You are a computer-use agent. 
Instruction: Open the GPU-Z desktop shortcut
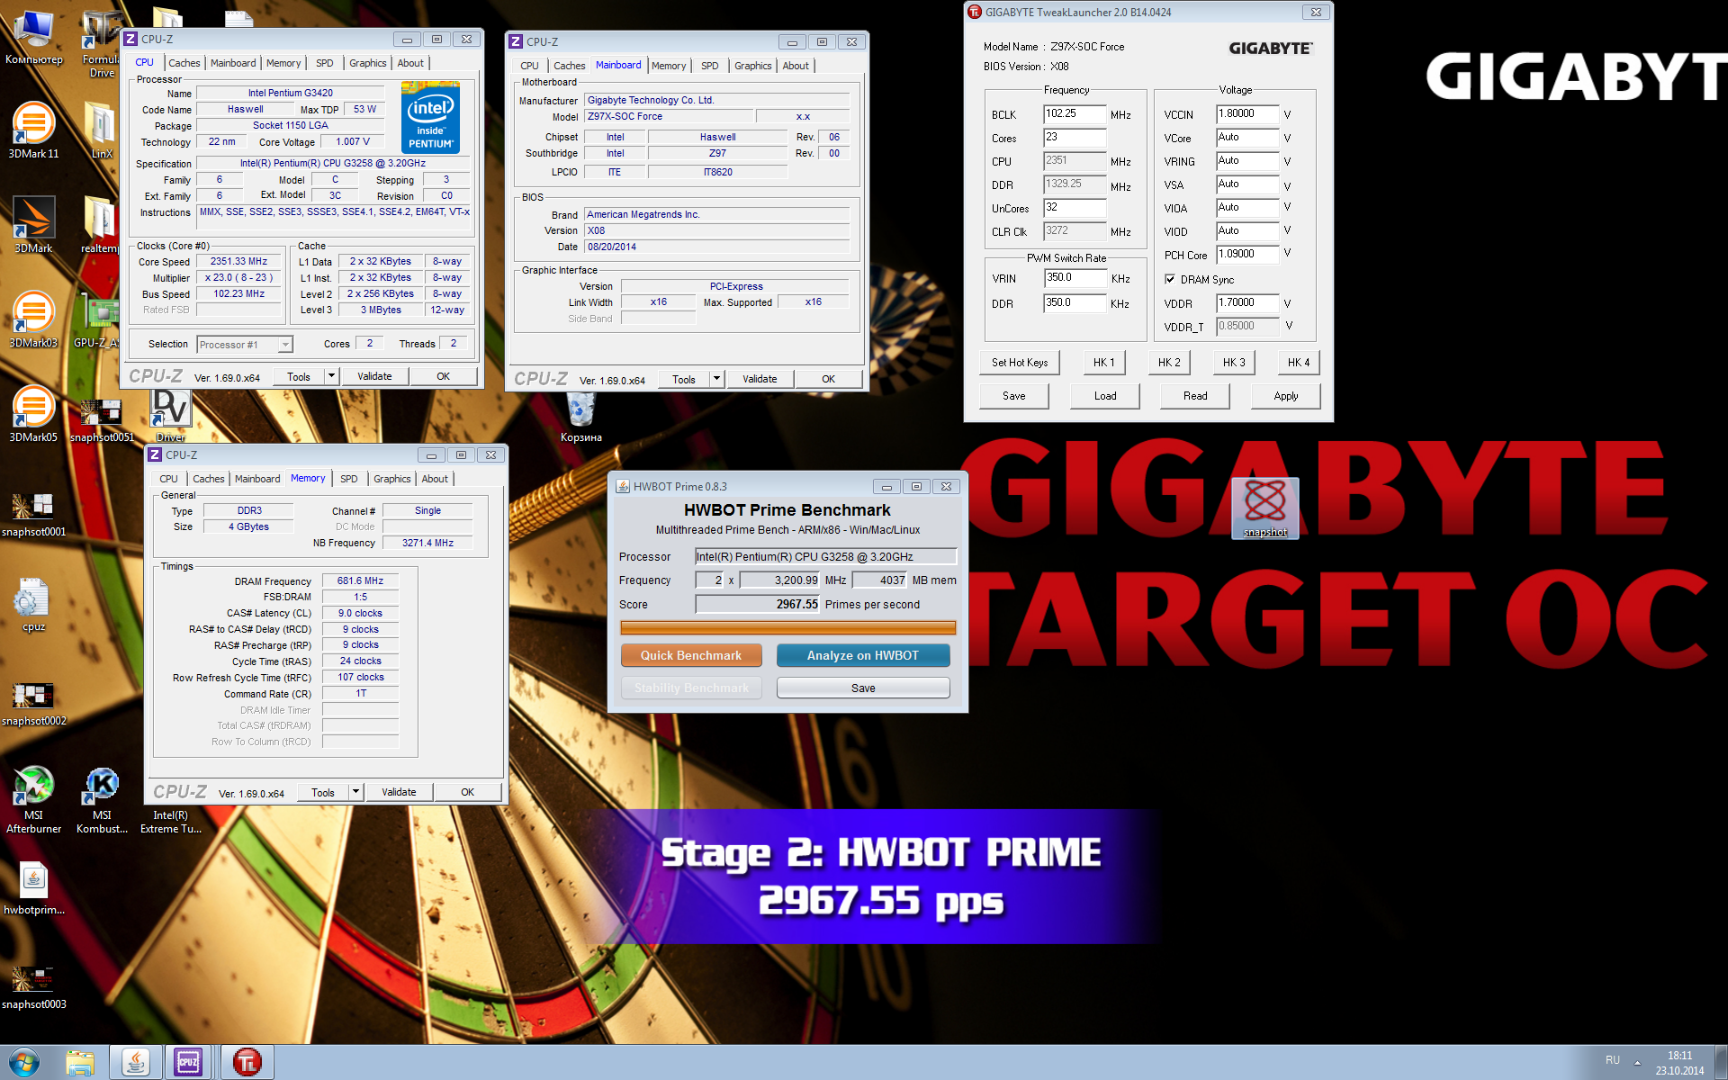[x=97, y=320]
